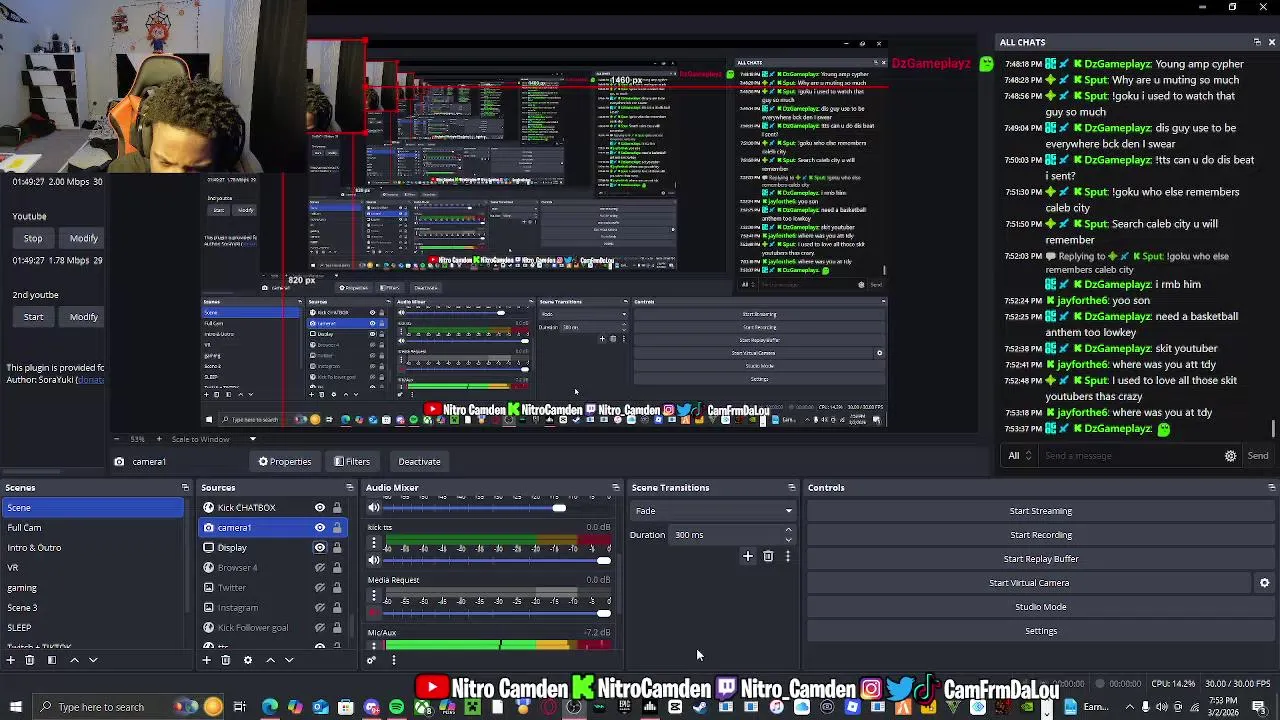Open Virtual Camera settings gear
1280x720 pixels.
point(1264,583)
